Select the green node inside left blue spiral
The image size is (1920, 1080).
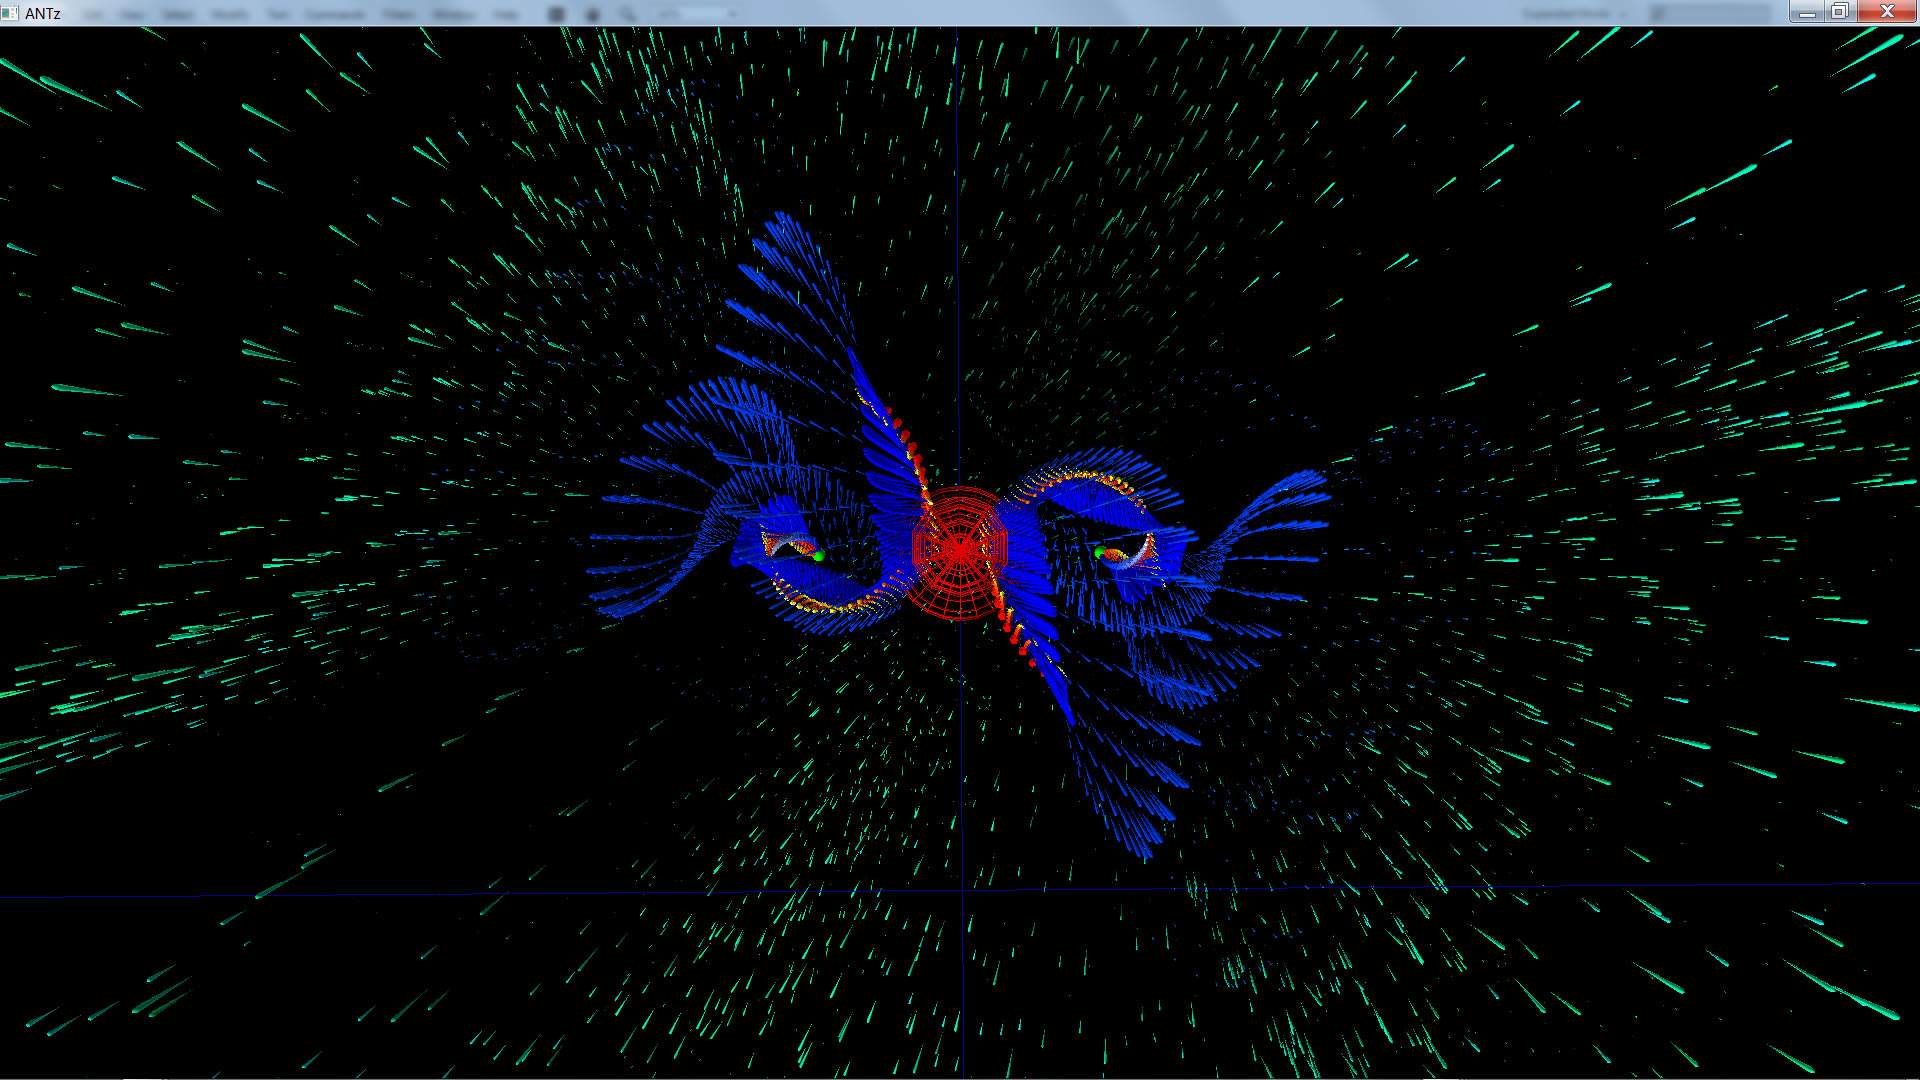[x=818, y=556]
